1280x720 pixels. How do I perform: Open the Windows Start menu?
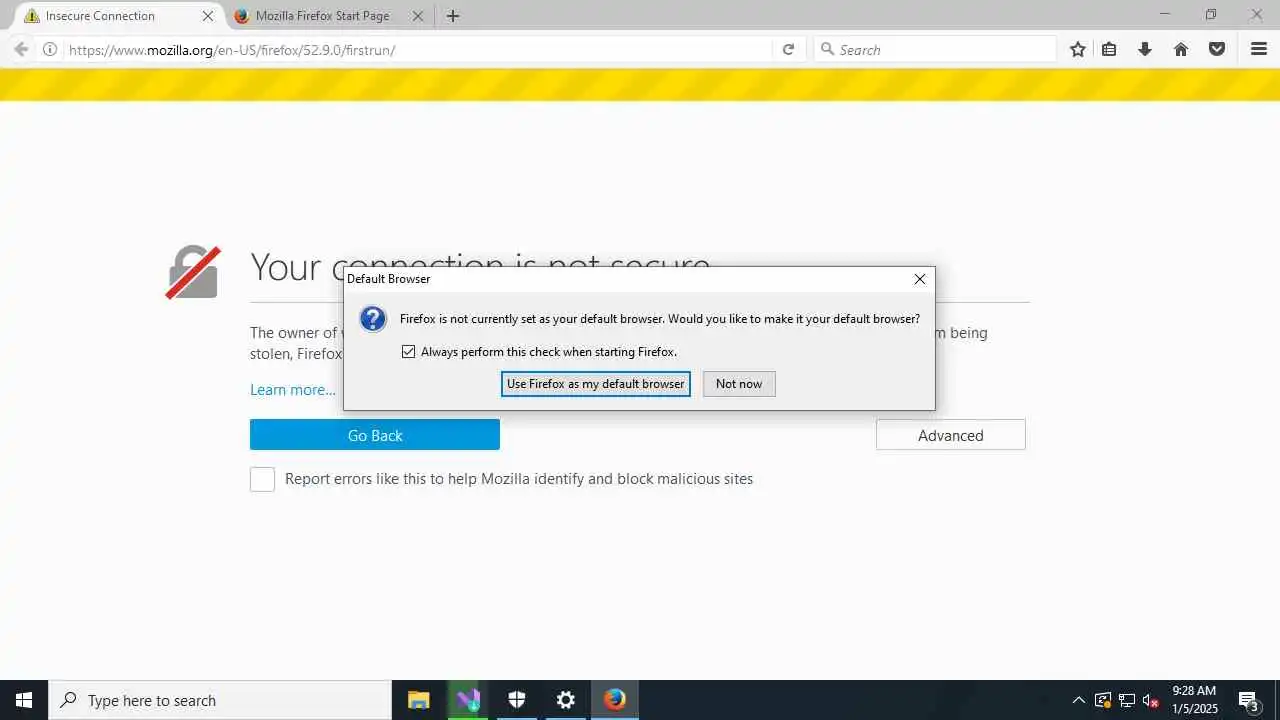24,700
